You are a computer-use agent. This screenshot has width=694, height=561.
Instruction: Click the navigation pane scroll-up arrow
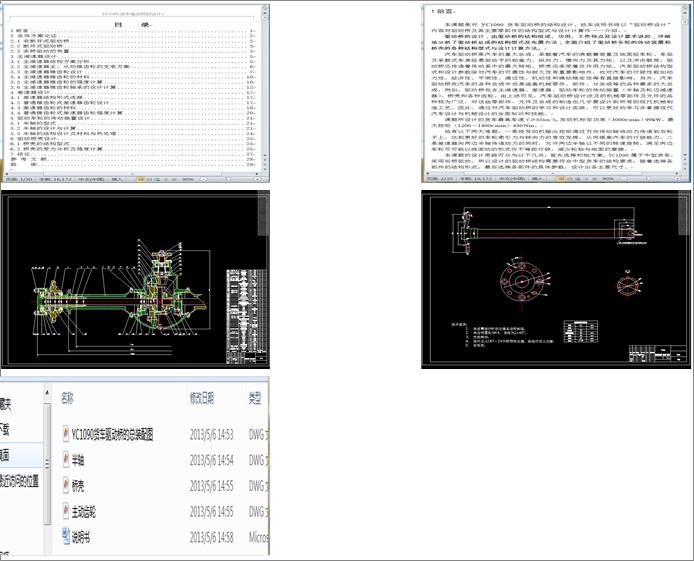(47, 392)
